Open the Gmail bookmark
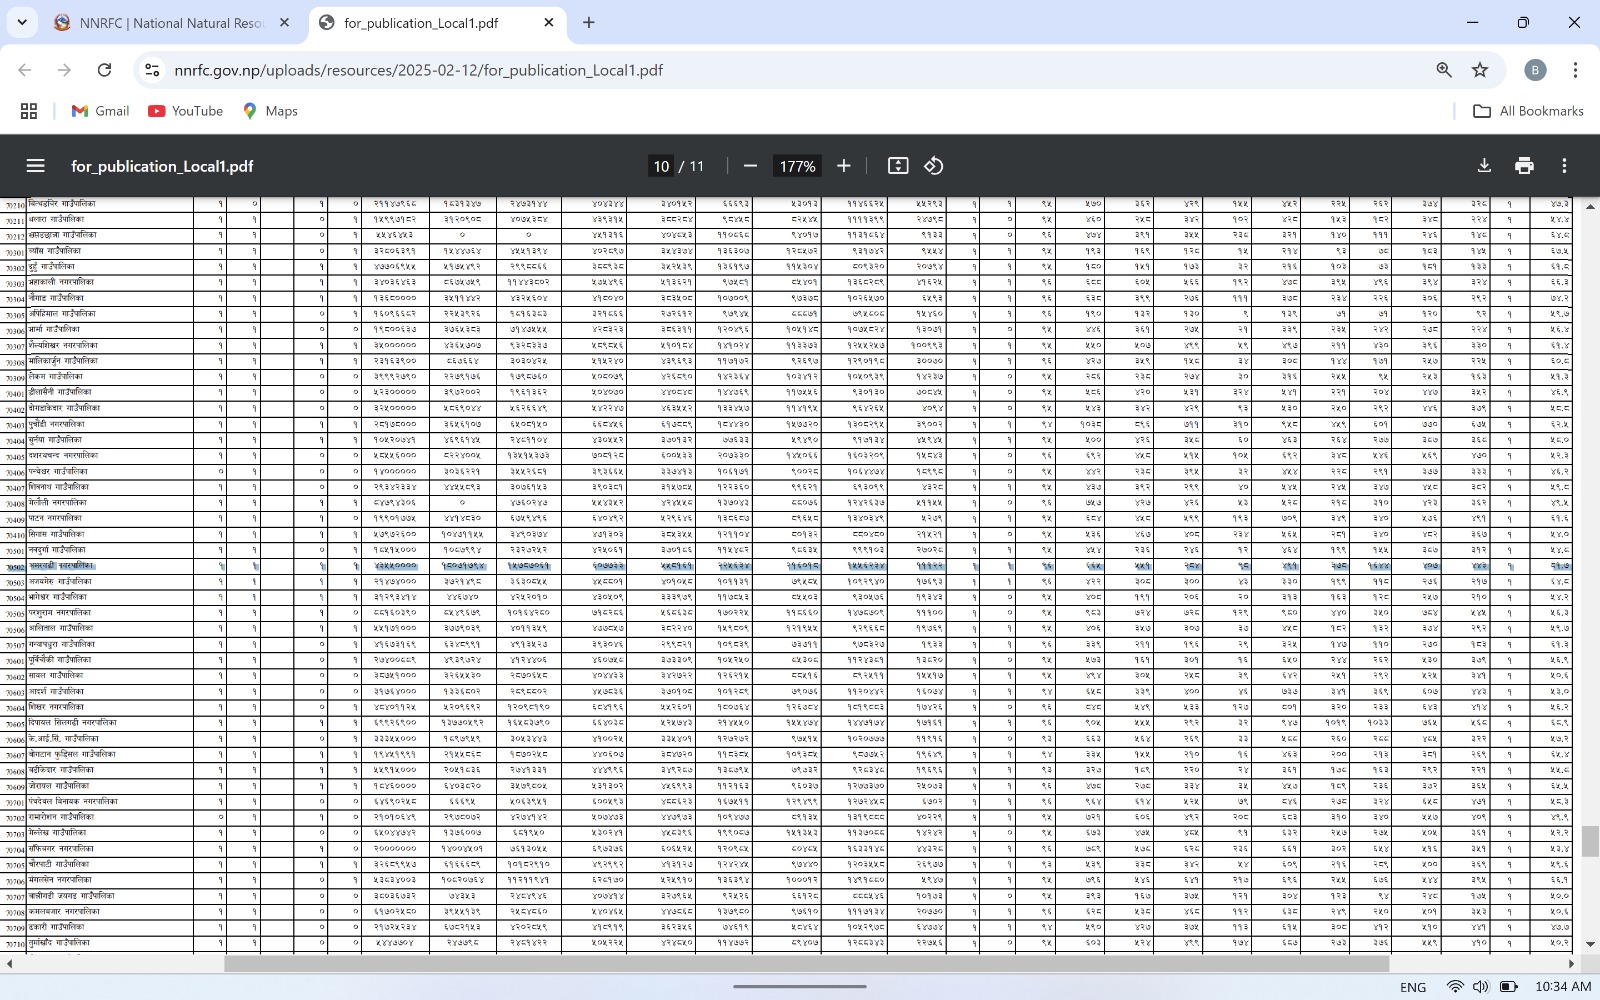Screen dimensions: 1600x1000 tap(100, 111)
